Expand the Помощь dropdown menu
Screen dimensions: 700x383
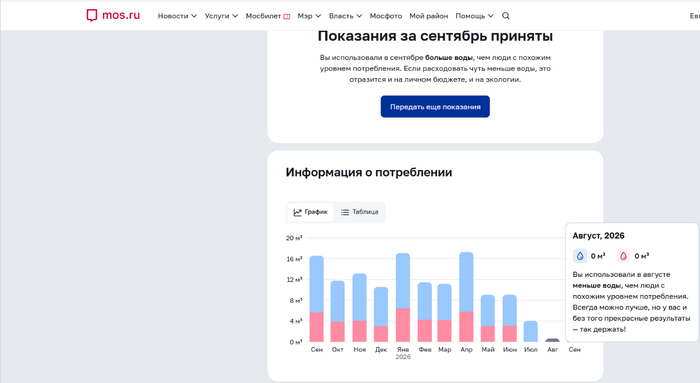[x=475, y=16]
